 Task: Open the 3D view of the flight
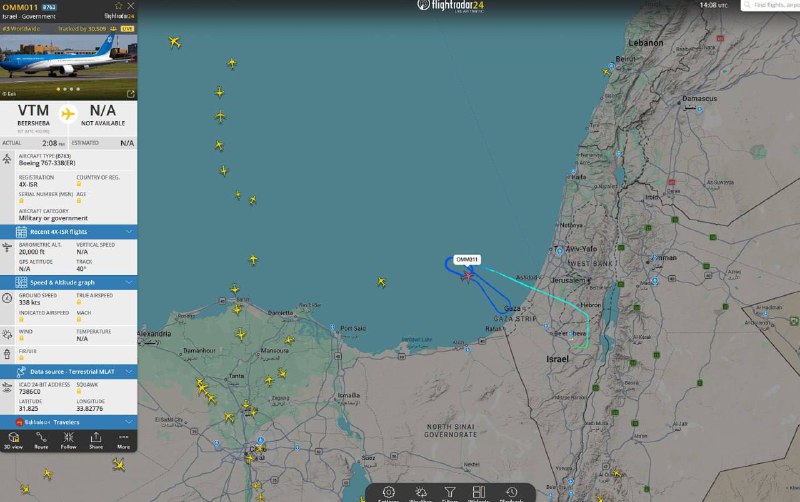13,441
